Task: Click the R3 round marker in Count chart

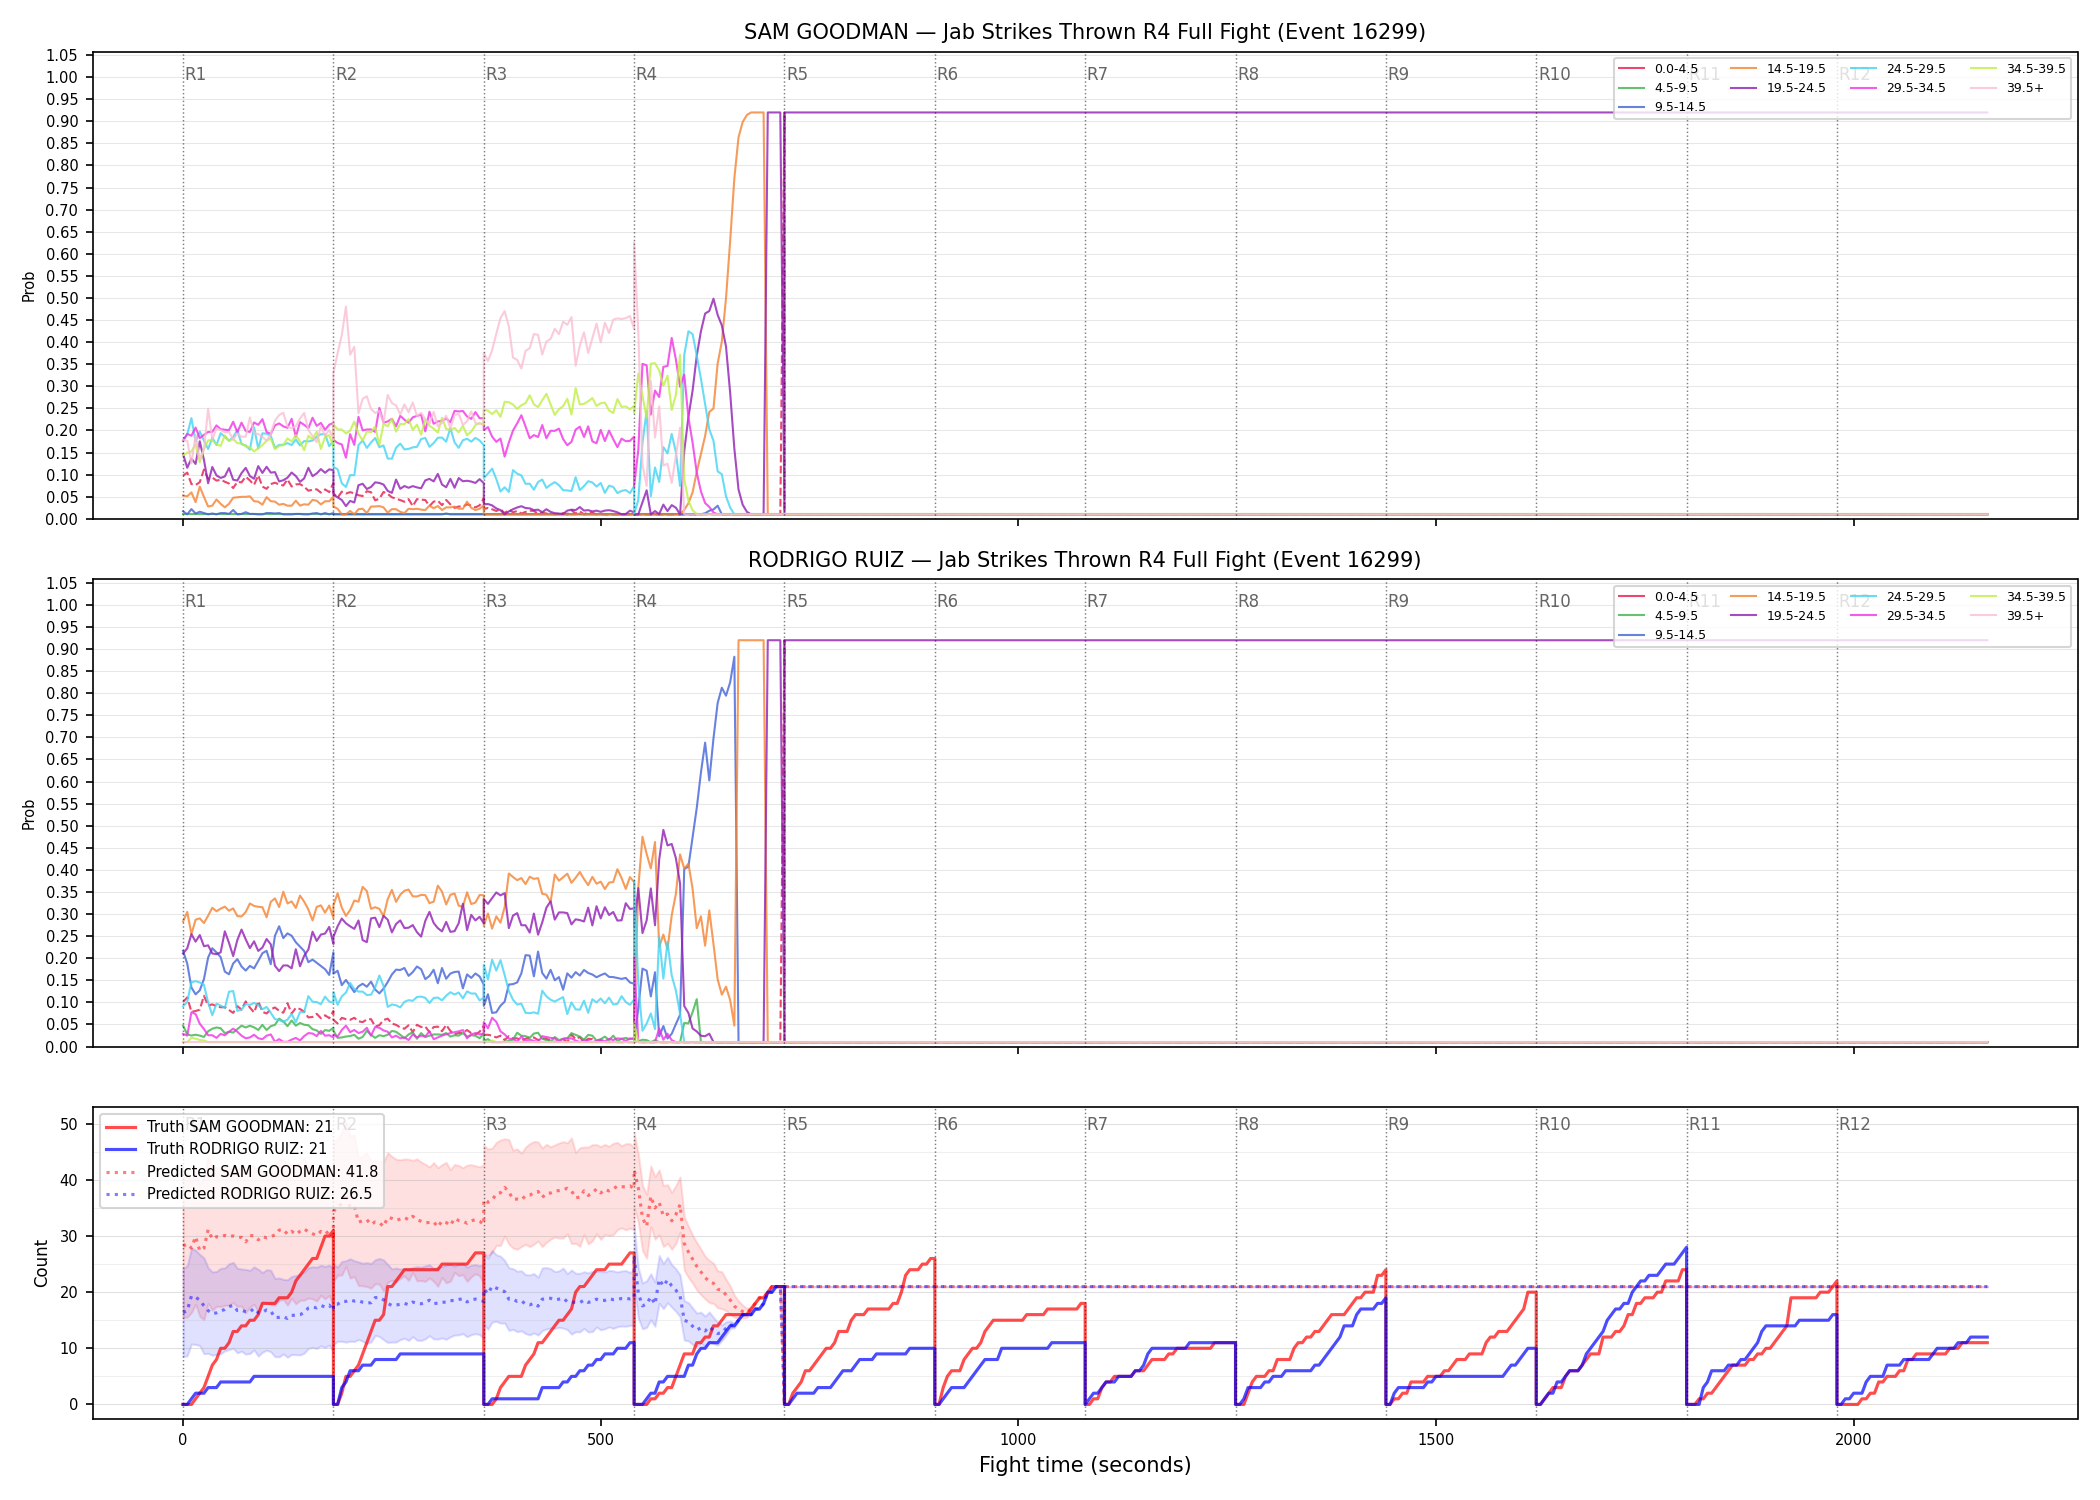Action: (496, 1124)
